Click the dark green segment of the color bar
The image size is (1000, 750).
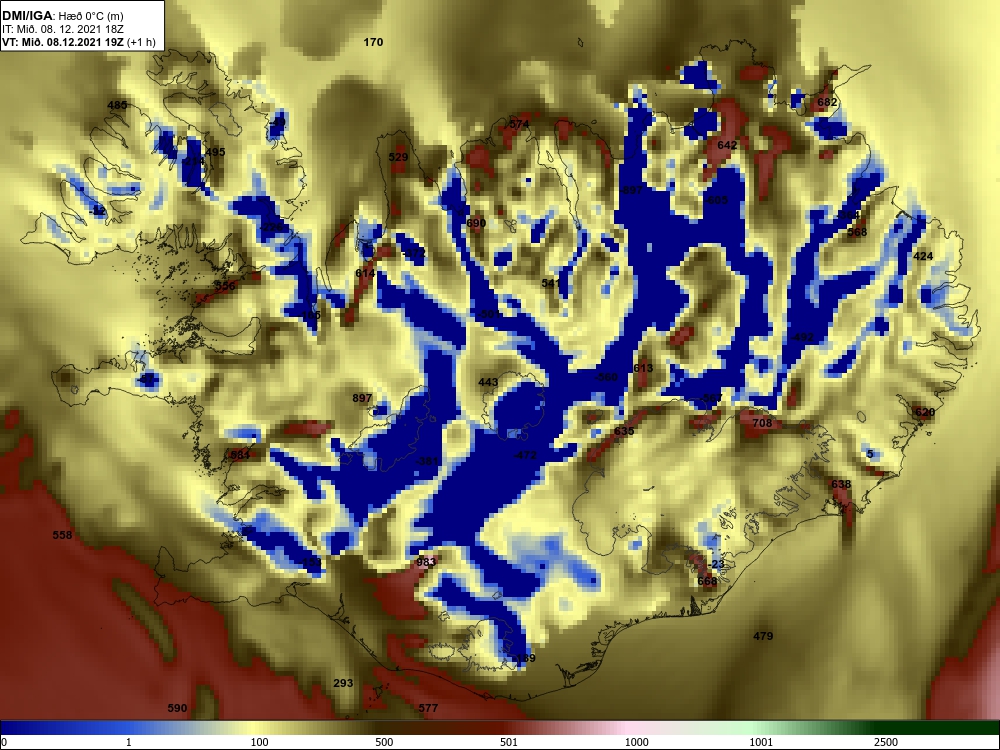pyautogui.click(x=925, y=728)
